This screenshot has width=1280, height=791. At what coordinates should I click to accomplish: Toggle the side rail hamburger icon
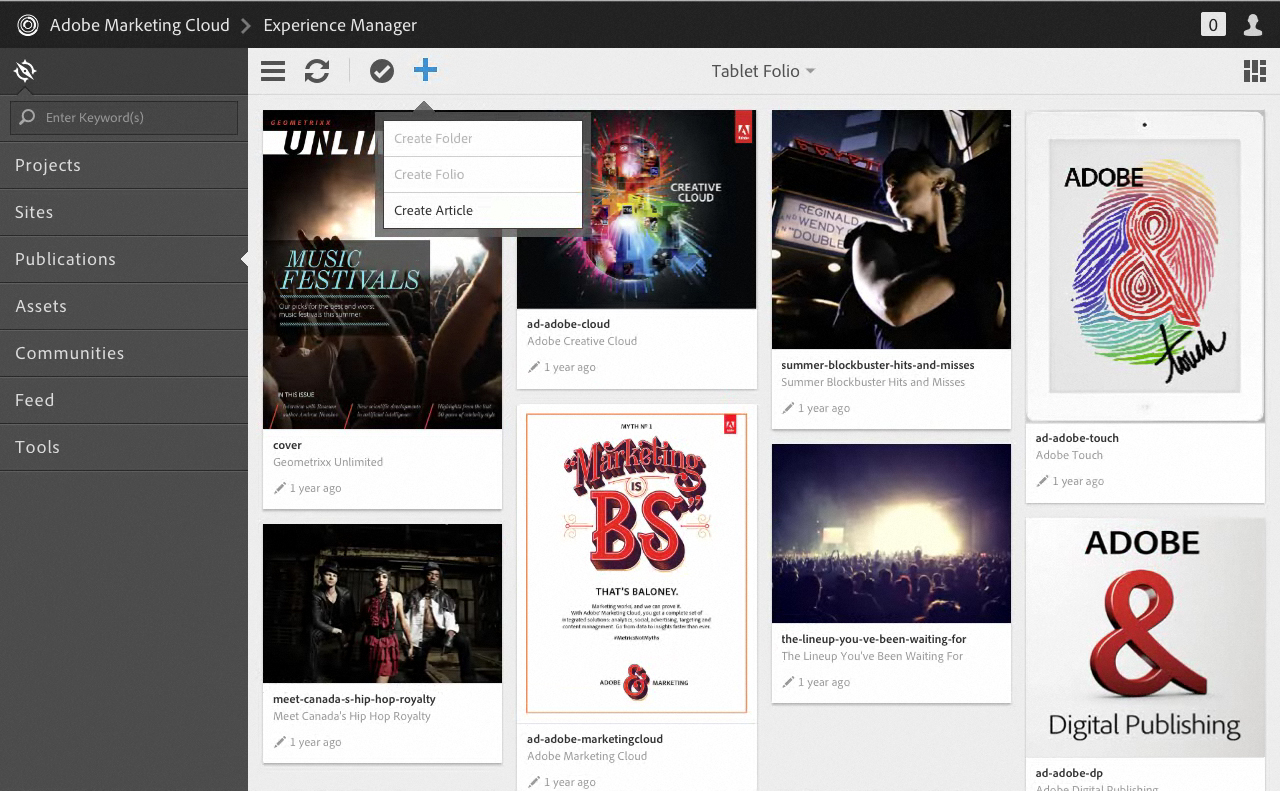[273, 71]
